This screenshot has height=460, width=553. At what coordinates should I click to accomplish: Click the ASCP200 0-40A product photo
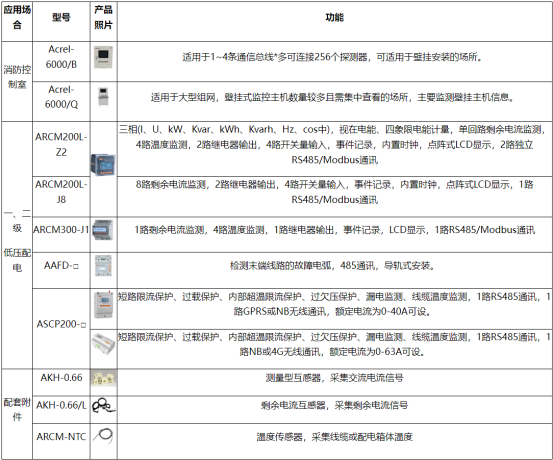tap(103, 304)
